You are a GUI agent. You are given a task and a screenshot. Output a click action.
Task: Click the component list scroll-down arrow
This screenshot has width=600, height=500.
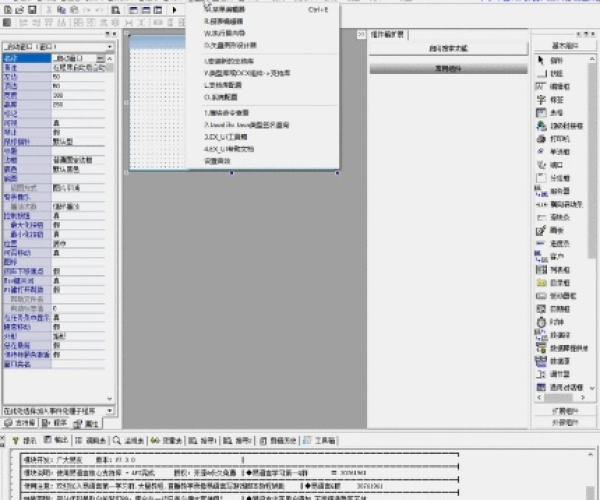coord(592,388)
